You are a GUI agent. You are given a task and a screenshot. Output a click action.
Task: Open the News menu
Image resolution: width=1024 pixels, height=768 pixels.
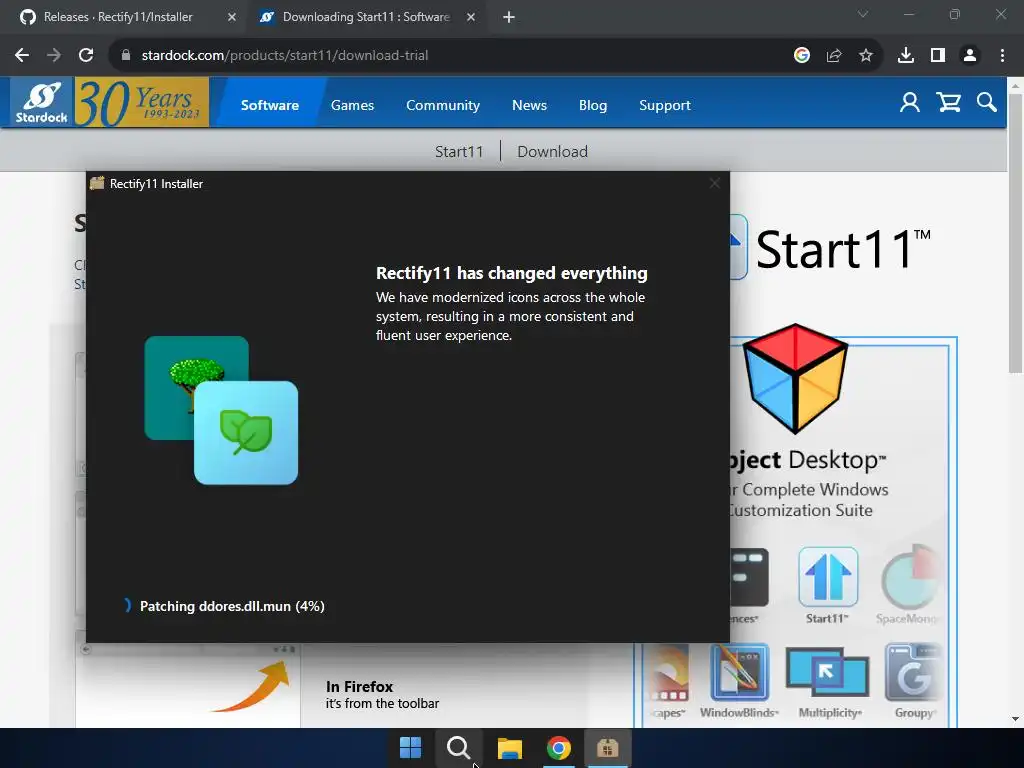[530, 105]
